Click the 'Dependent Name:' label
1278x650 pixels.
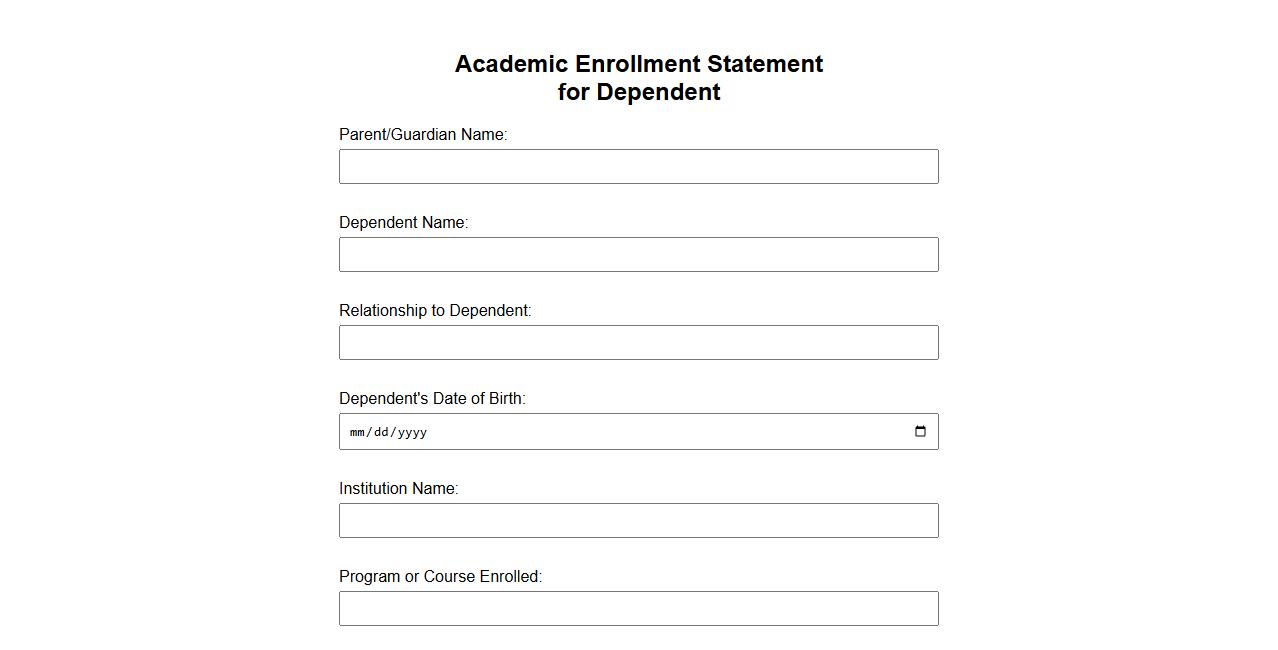403,223
